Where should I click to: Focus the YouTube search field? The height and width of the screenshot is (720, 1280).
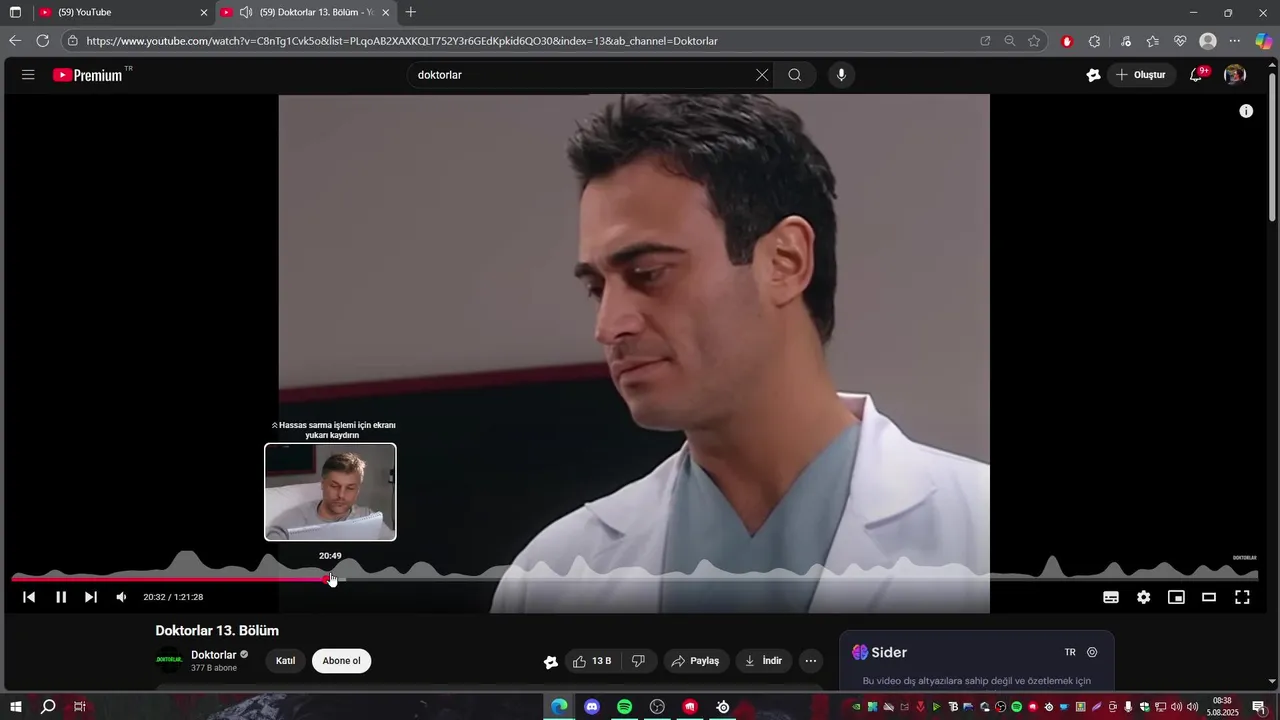pyautogui.click(x=583, y=75)
